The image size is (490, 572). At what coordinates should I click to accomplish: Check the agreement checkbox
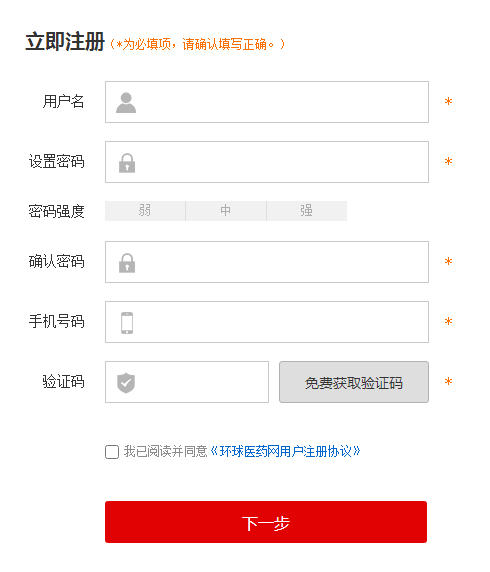[x=112, y=452]
